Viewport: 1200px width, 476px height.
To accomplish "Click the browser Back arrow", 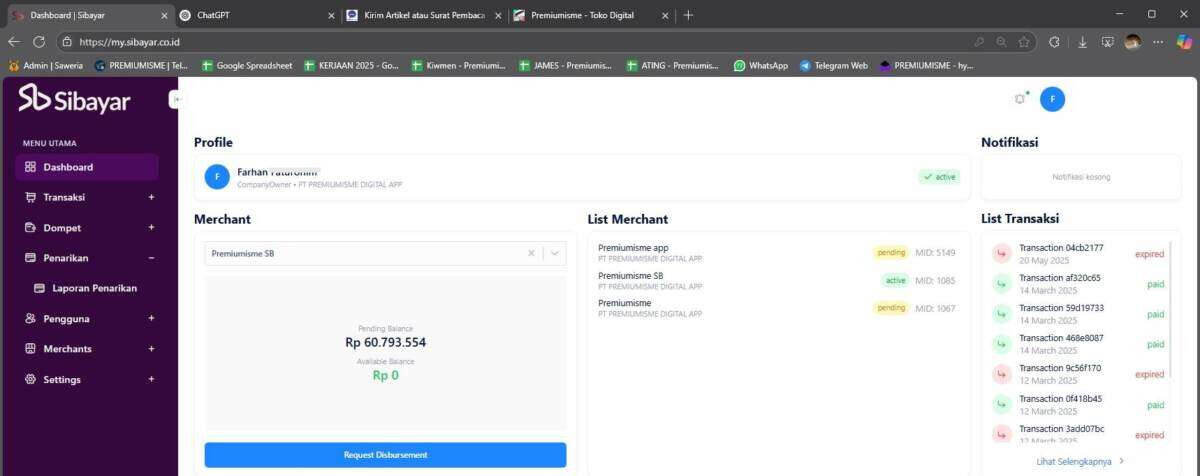I will click(x=14, y=42).
